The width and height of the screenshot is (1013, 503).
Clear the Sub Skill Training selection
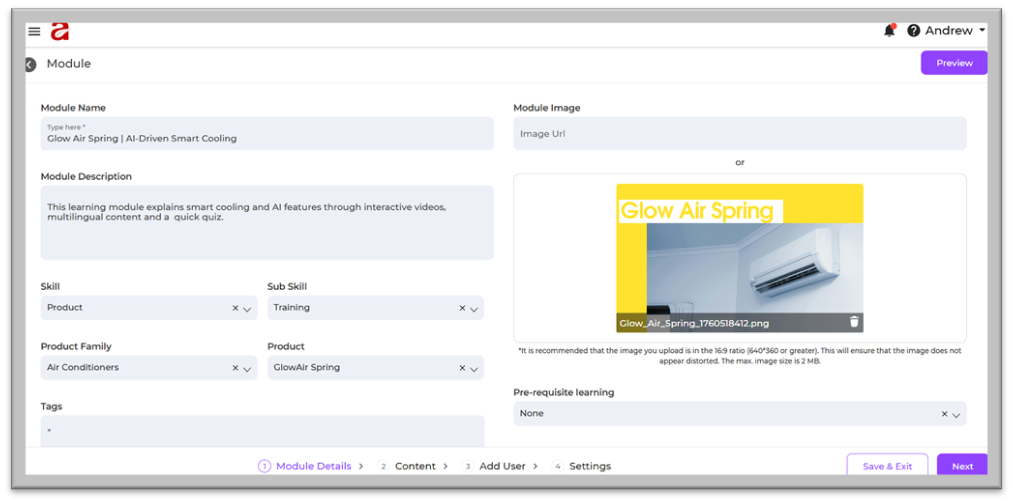[x=461, y=308]
